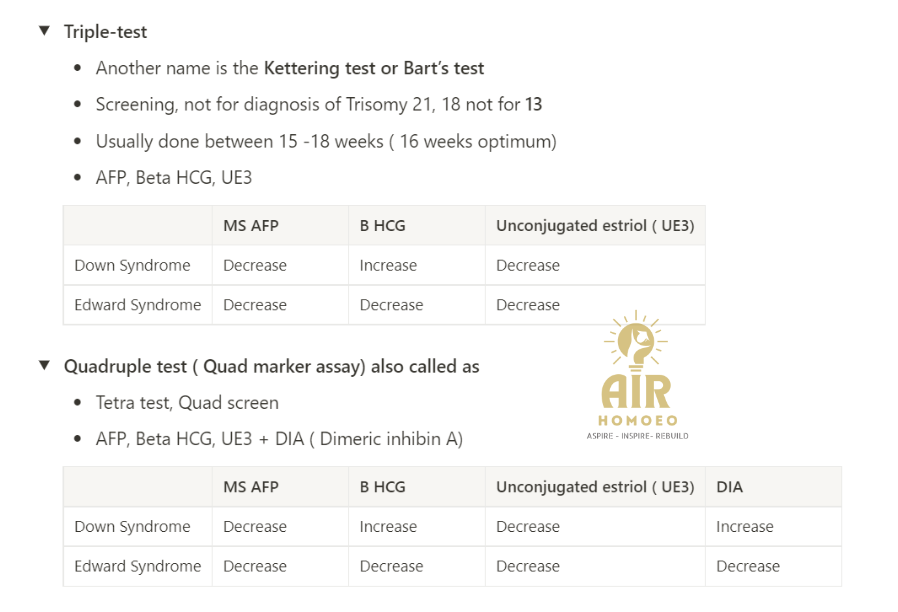The width and height of the screenshot is (898, 612).
Task: Click the B HCG header in triple-test table
Action: point(383,226)
